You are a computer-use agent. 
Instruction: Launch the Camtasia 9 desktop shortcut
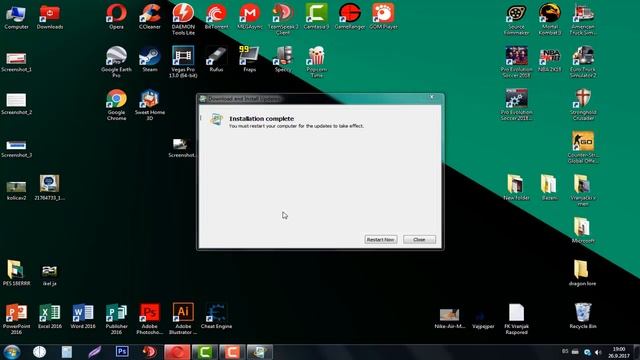click(x=316, y=16)
